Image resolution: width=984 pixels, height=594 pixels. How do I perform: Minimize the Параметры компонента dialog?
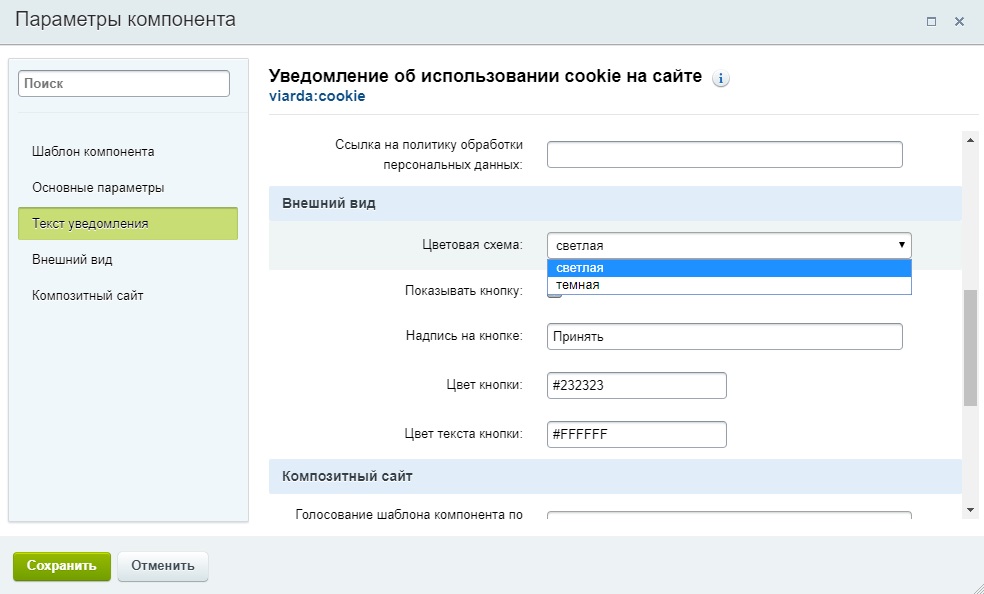click(x=933, y=20)
